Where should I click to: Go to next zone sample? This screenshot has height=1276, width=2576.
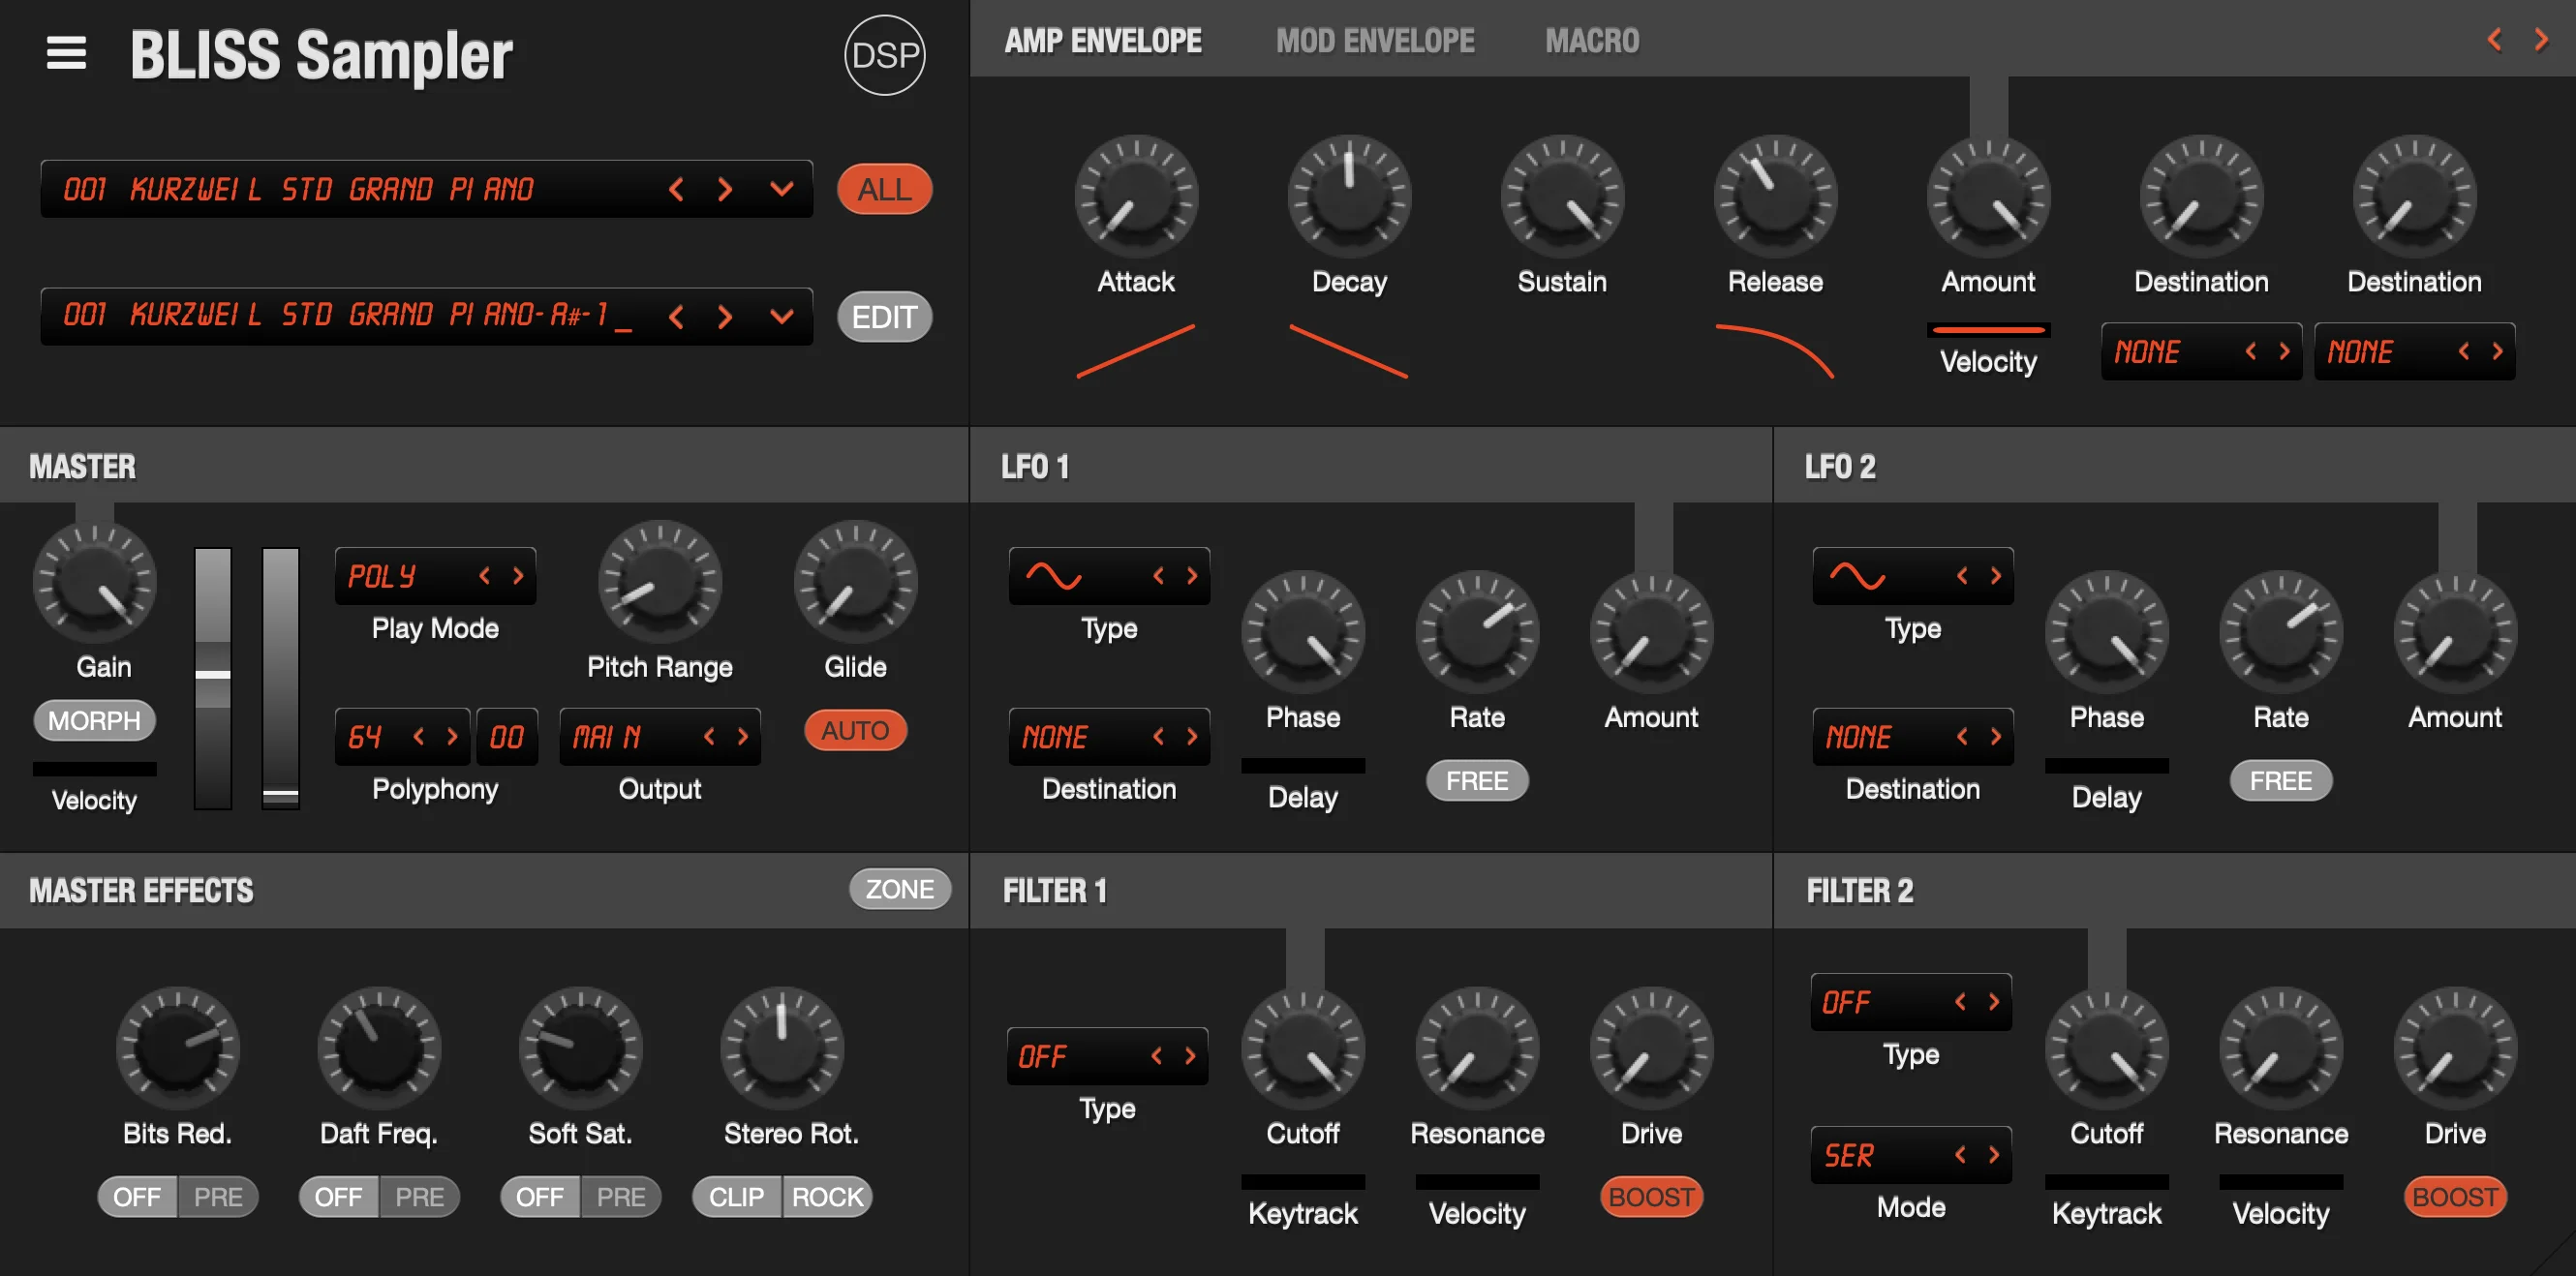(725, 317)
